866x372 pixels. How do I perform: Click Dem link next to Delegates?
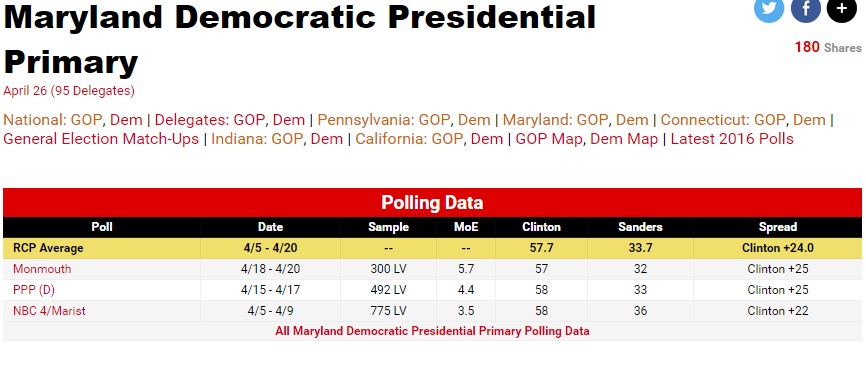click(x=289, y=120)
